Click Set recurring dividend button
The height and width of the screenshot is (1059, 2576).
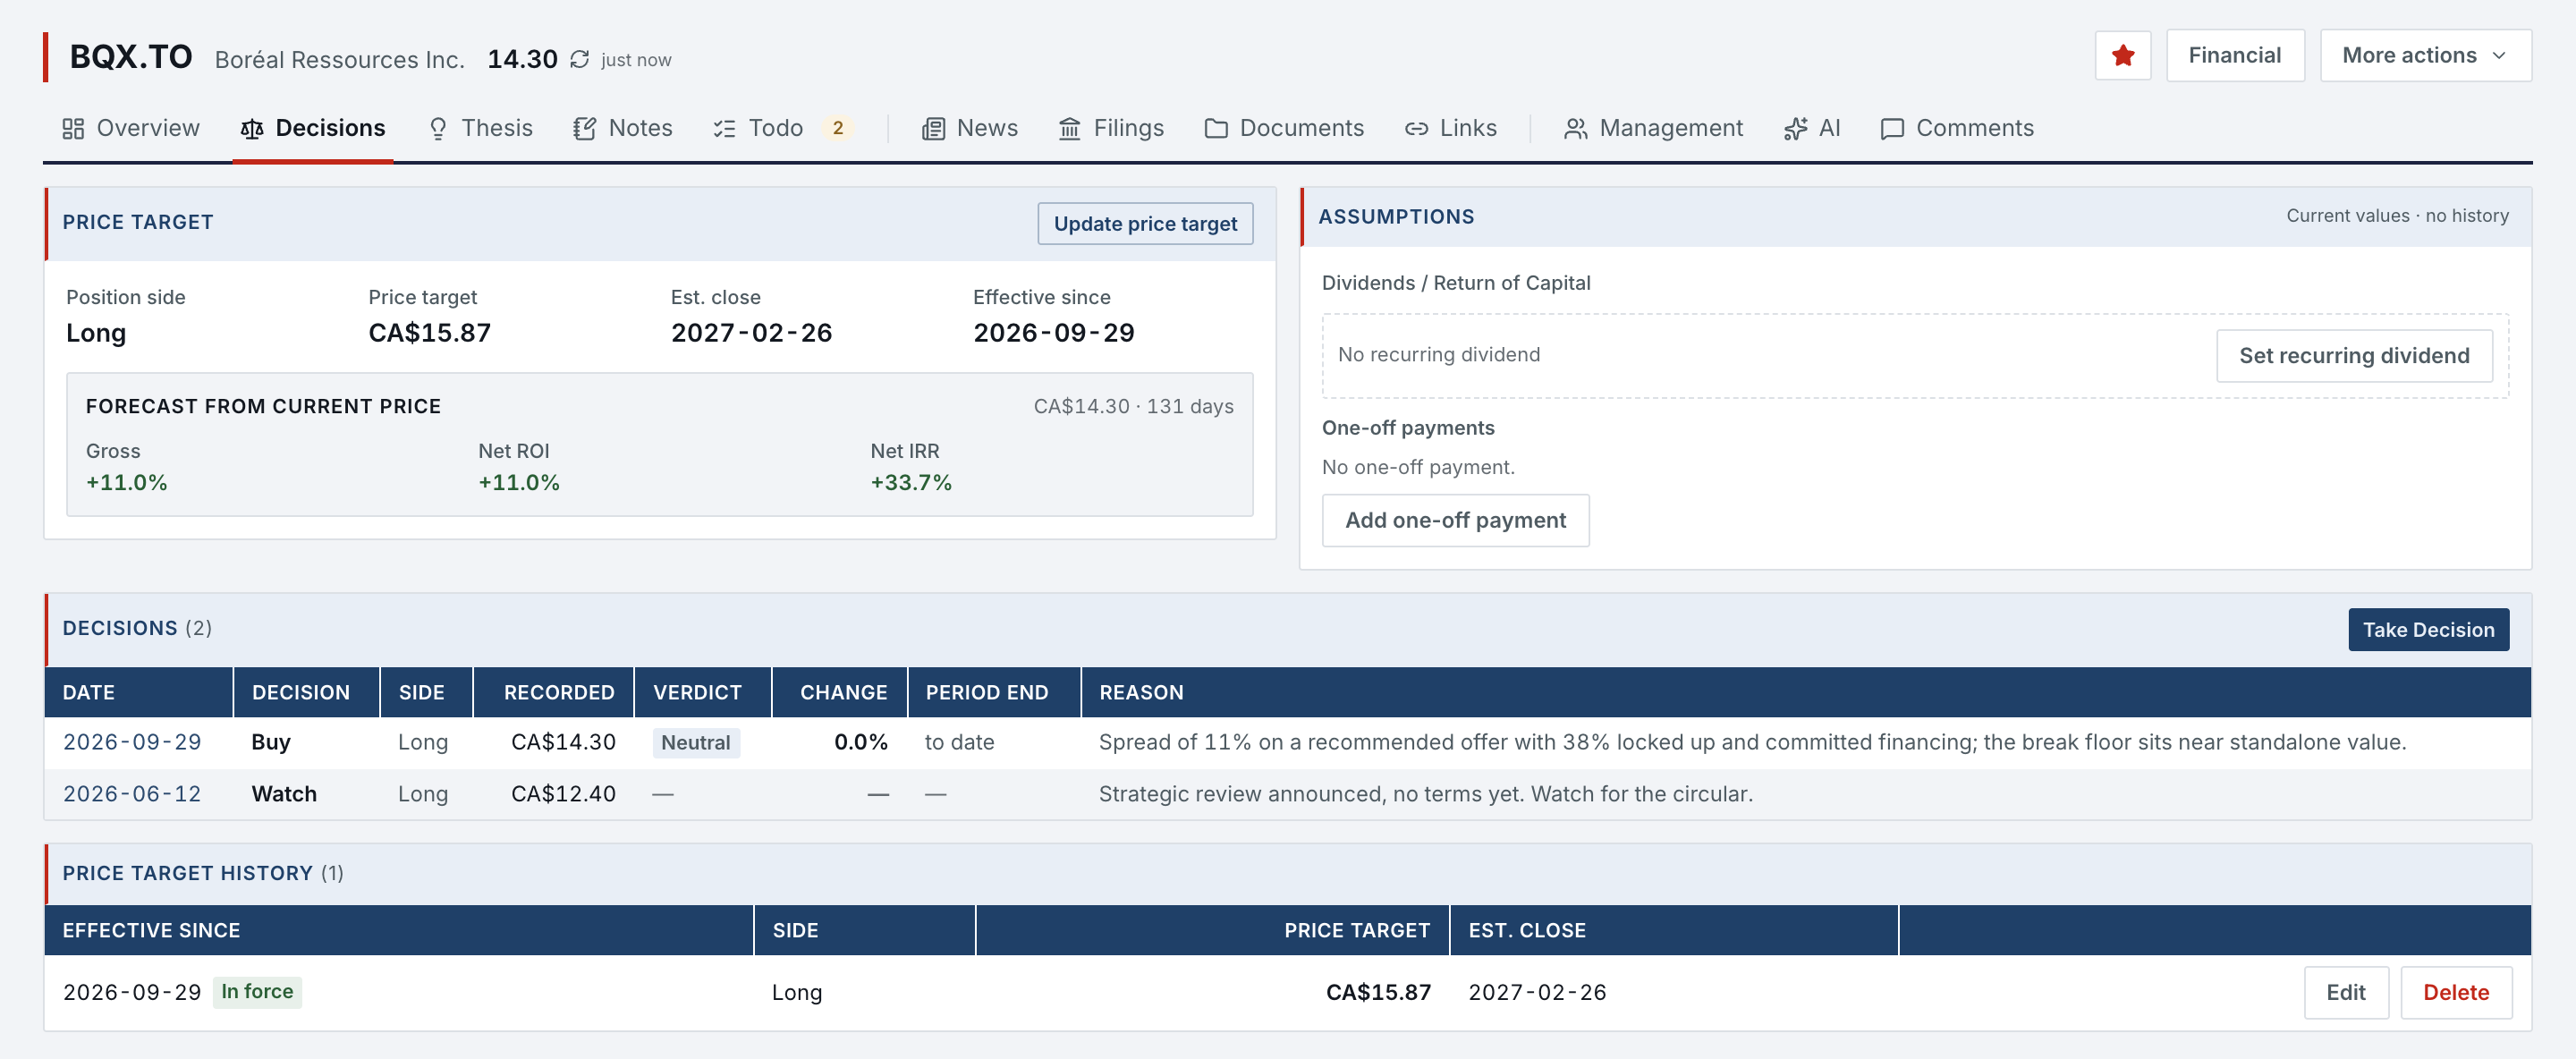pos(2354,356)
